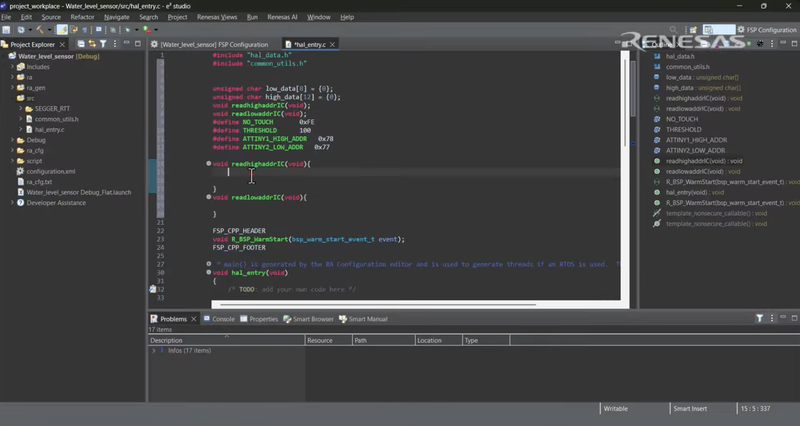The height and width of the screenshot is (426, 800).
Task: Open the Outline view menu (three dots)
Action: click(772, 43)
